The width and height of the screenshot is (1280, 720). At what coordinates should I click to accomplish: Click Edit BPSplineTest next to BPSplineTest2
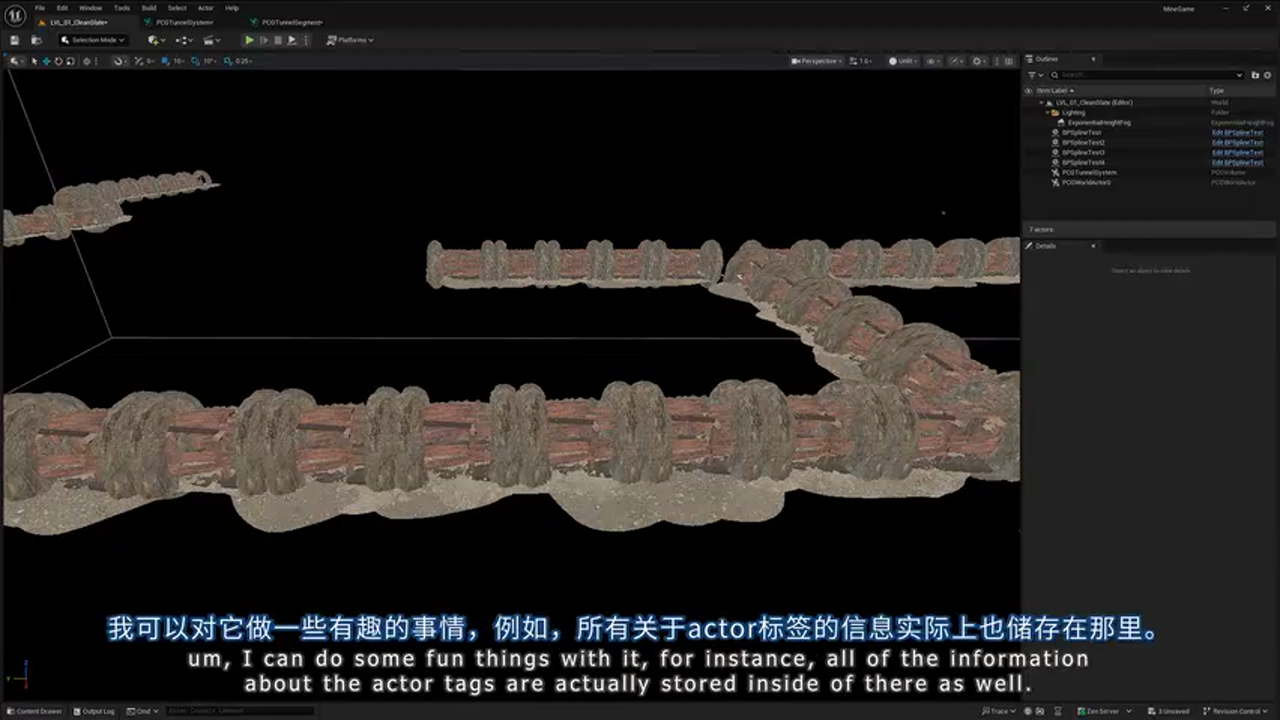pos(1237,142)
